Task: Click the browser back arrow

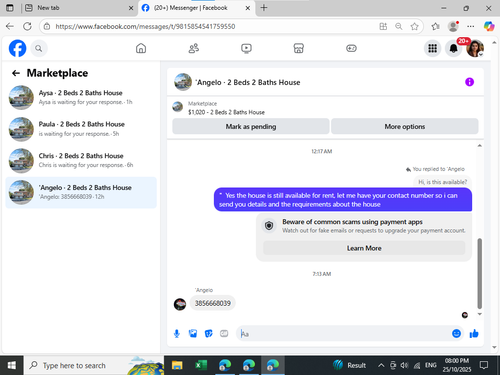Action: click(x=10, y=26)
